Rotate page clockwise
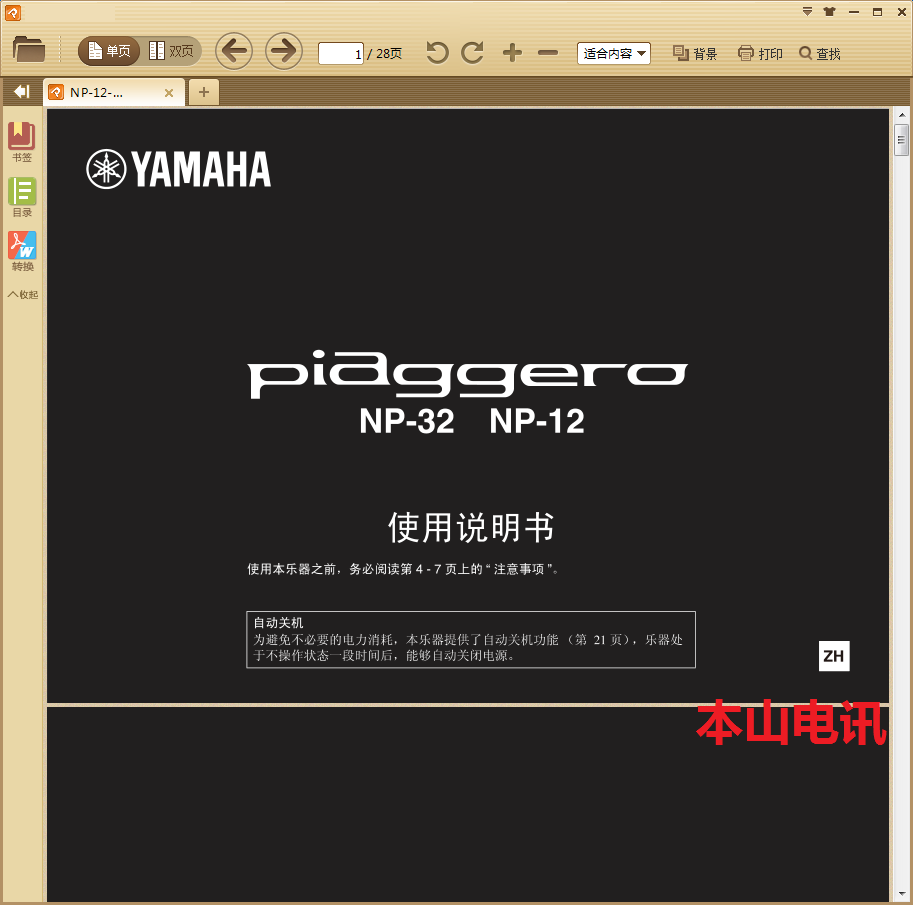The width and height of the screenshot is (913, 905). pos(473,53)
